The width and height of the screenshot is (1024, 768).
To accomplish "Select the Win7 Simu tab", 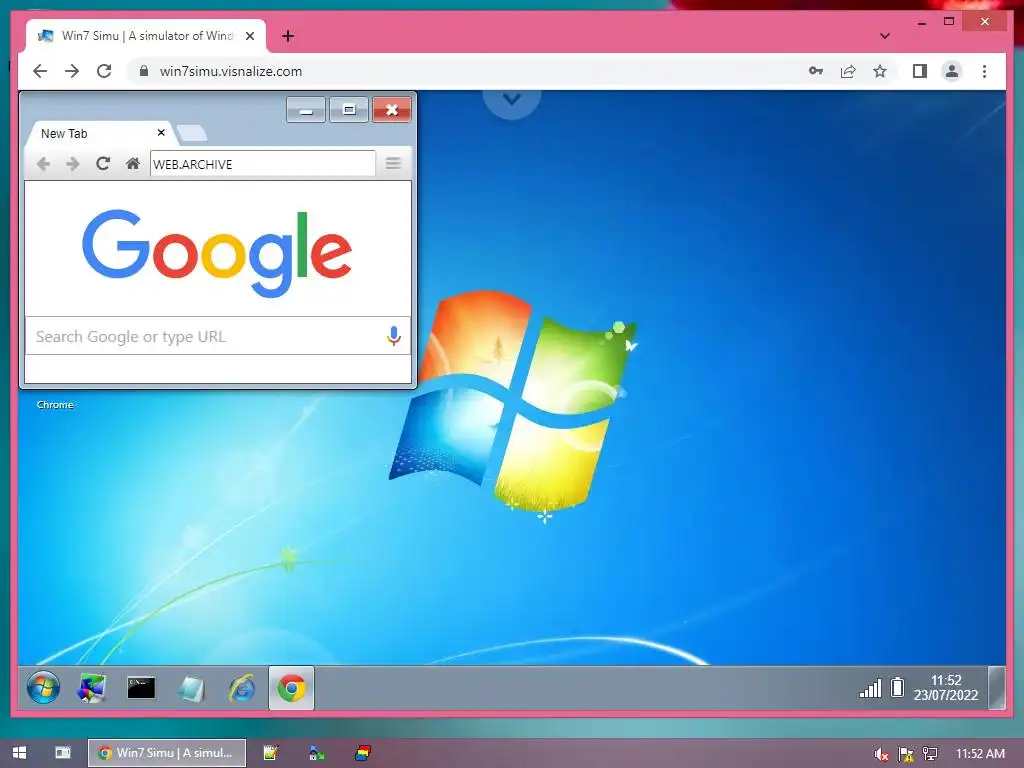I will pyautogui.click(x=146, y=36).
